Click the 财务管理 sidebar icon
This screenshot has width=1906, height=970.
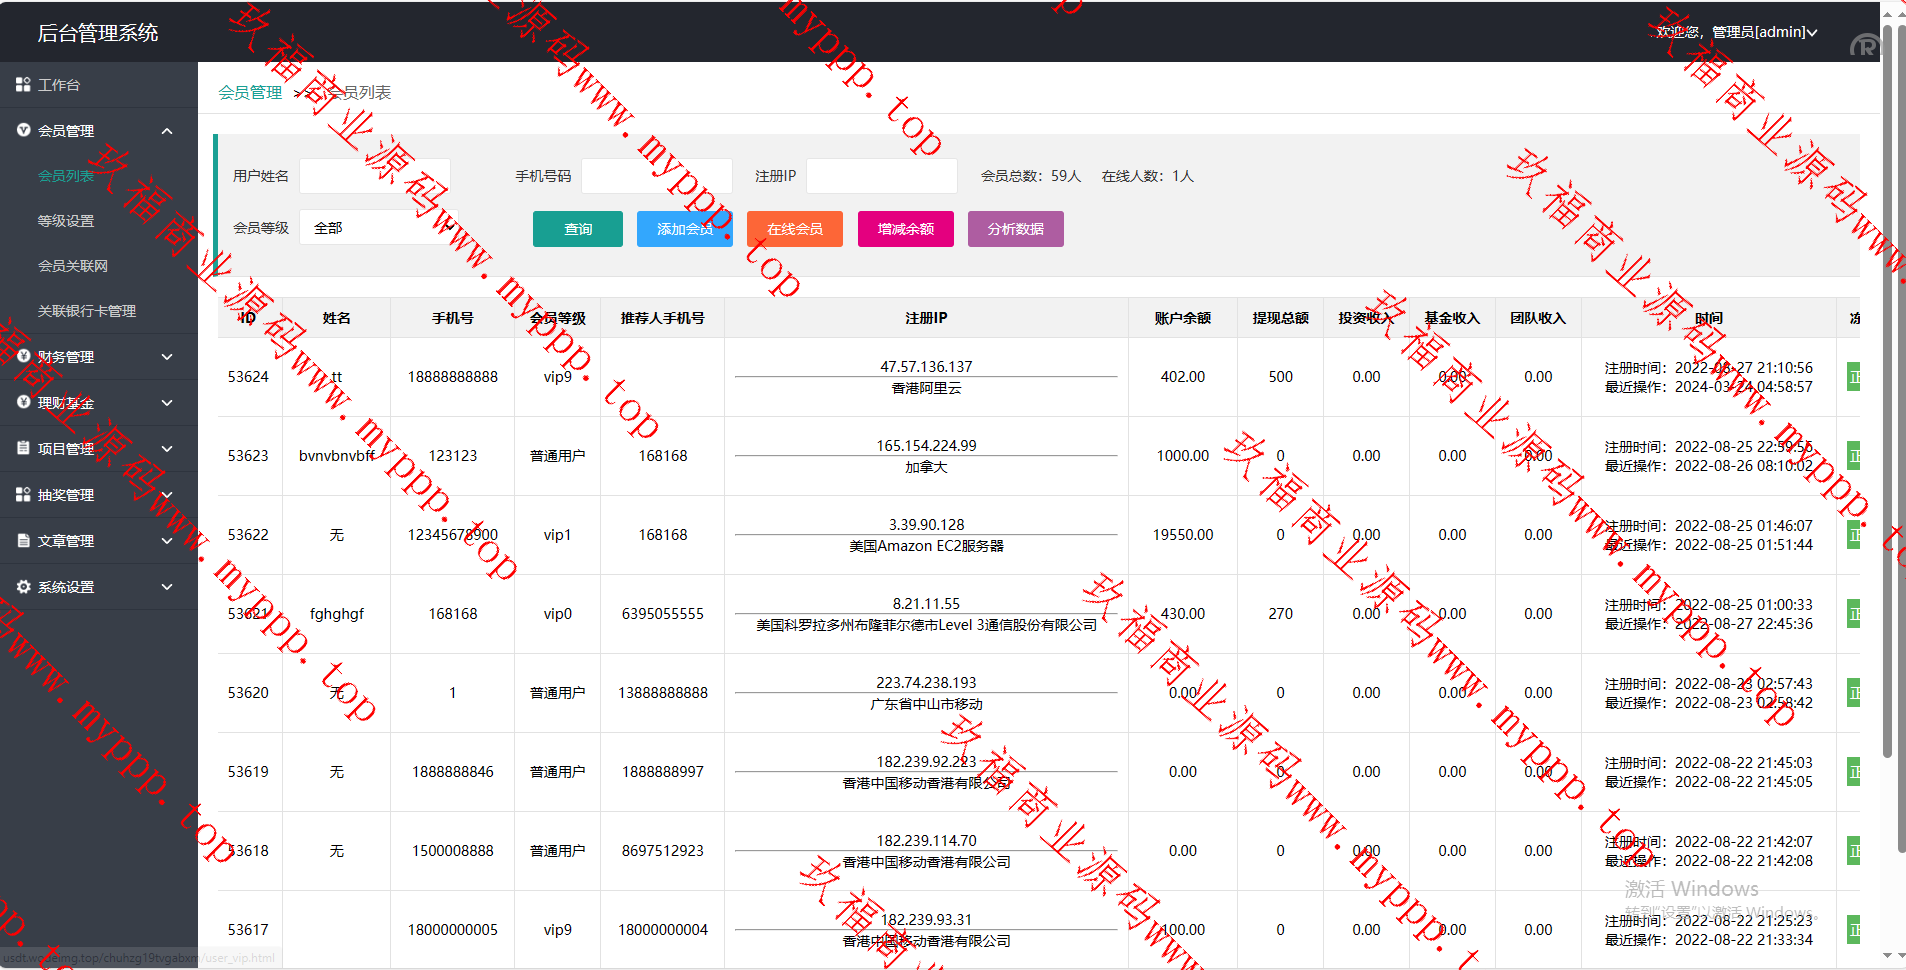tap(23, 356)
